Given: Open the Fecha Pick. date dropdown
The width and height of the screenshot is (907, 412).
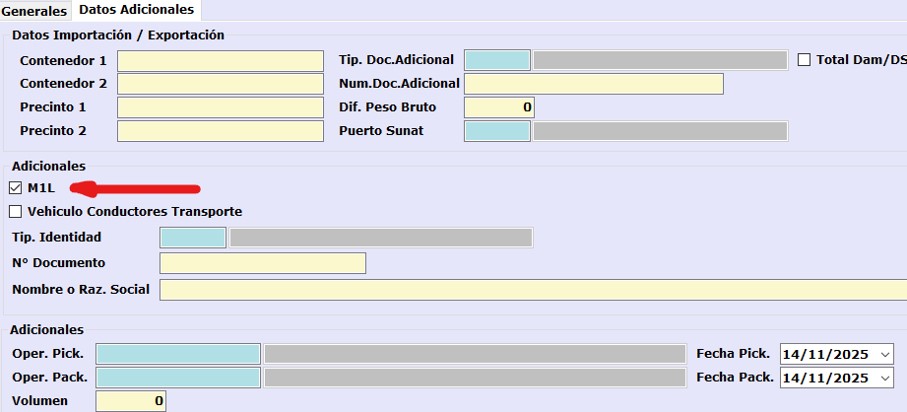Looking at the screenshot, I should point(884,354).
